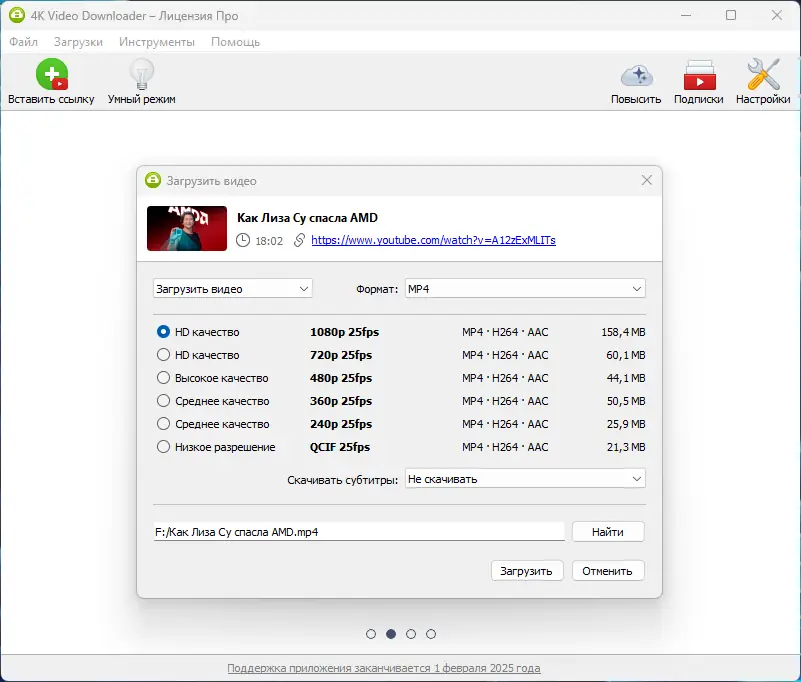The width and height of the screenshot is (801, 682).
Task: Choose Среднее качество 360p option
Action: coord(163,401)
